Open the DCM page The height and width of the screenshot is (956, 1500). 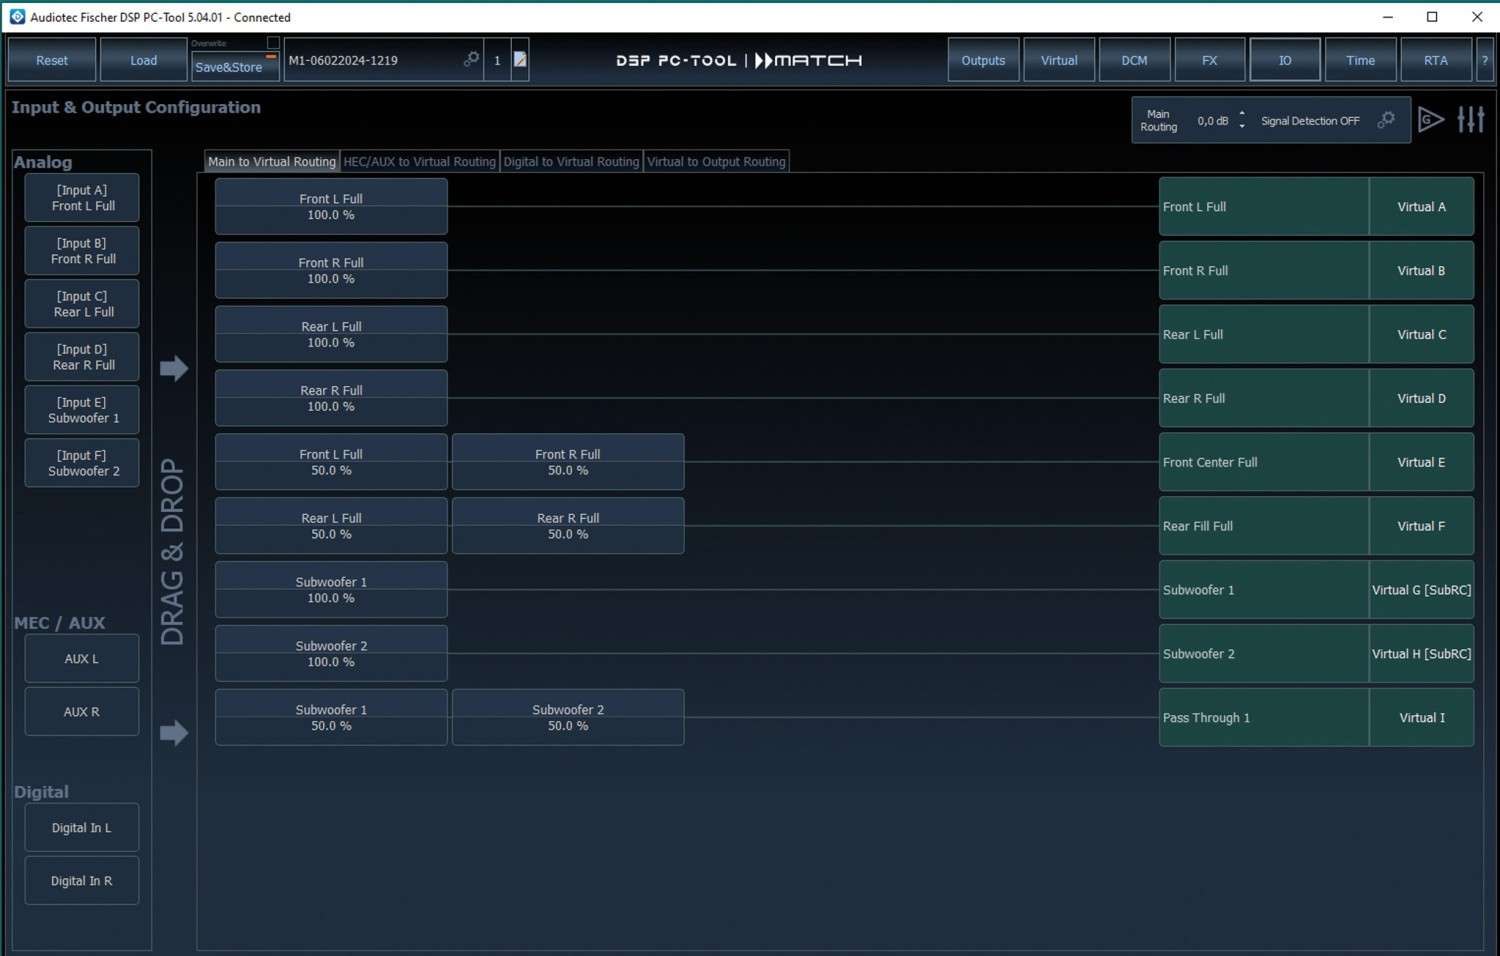tap(1135, 60)
